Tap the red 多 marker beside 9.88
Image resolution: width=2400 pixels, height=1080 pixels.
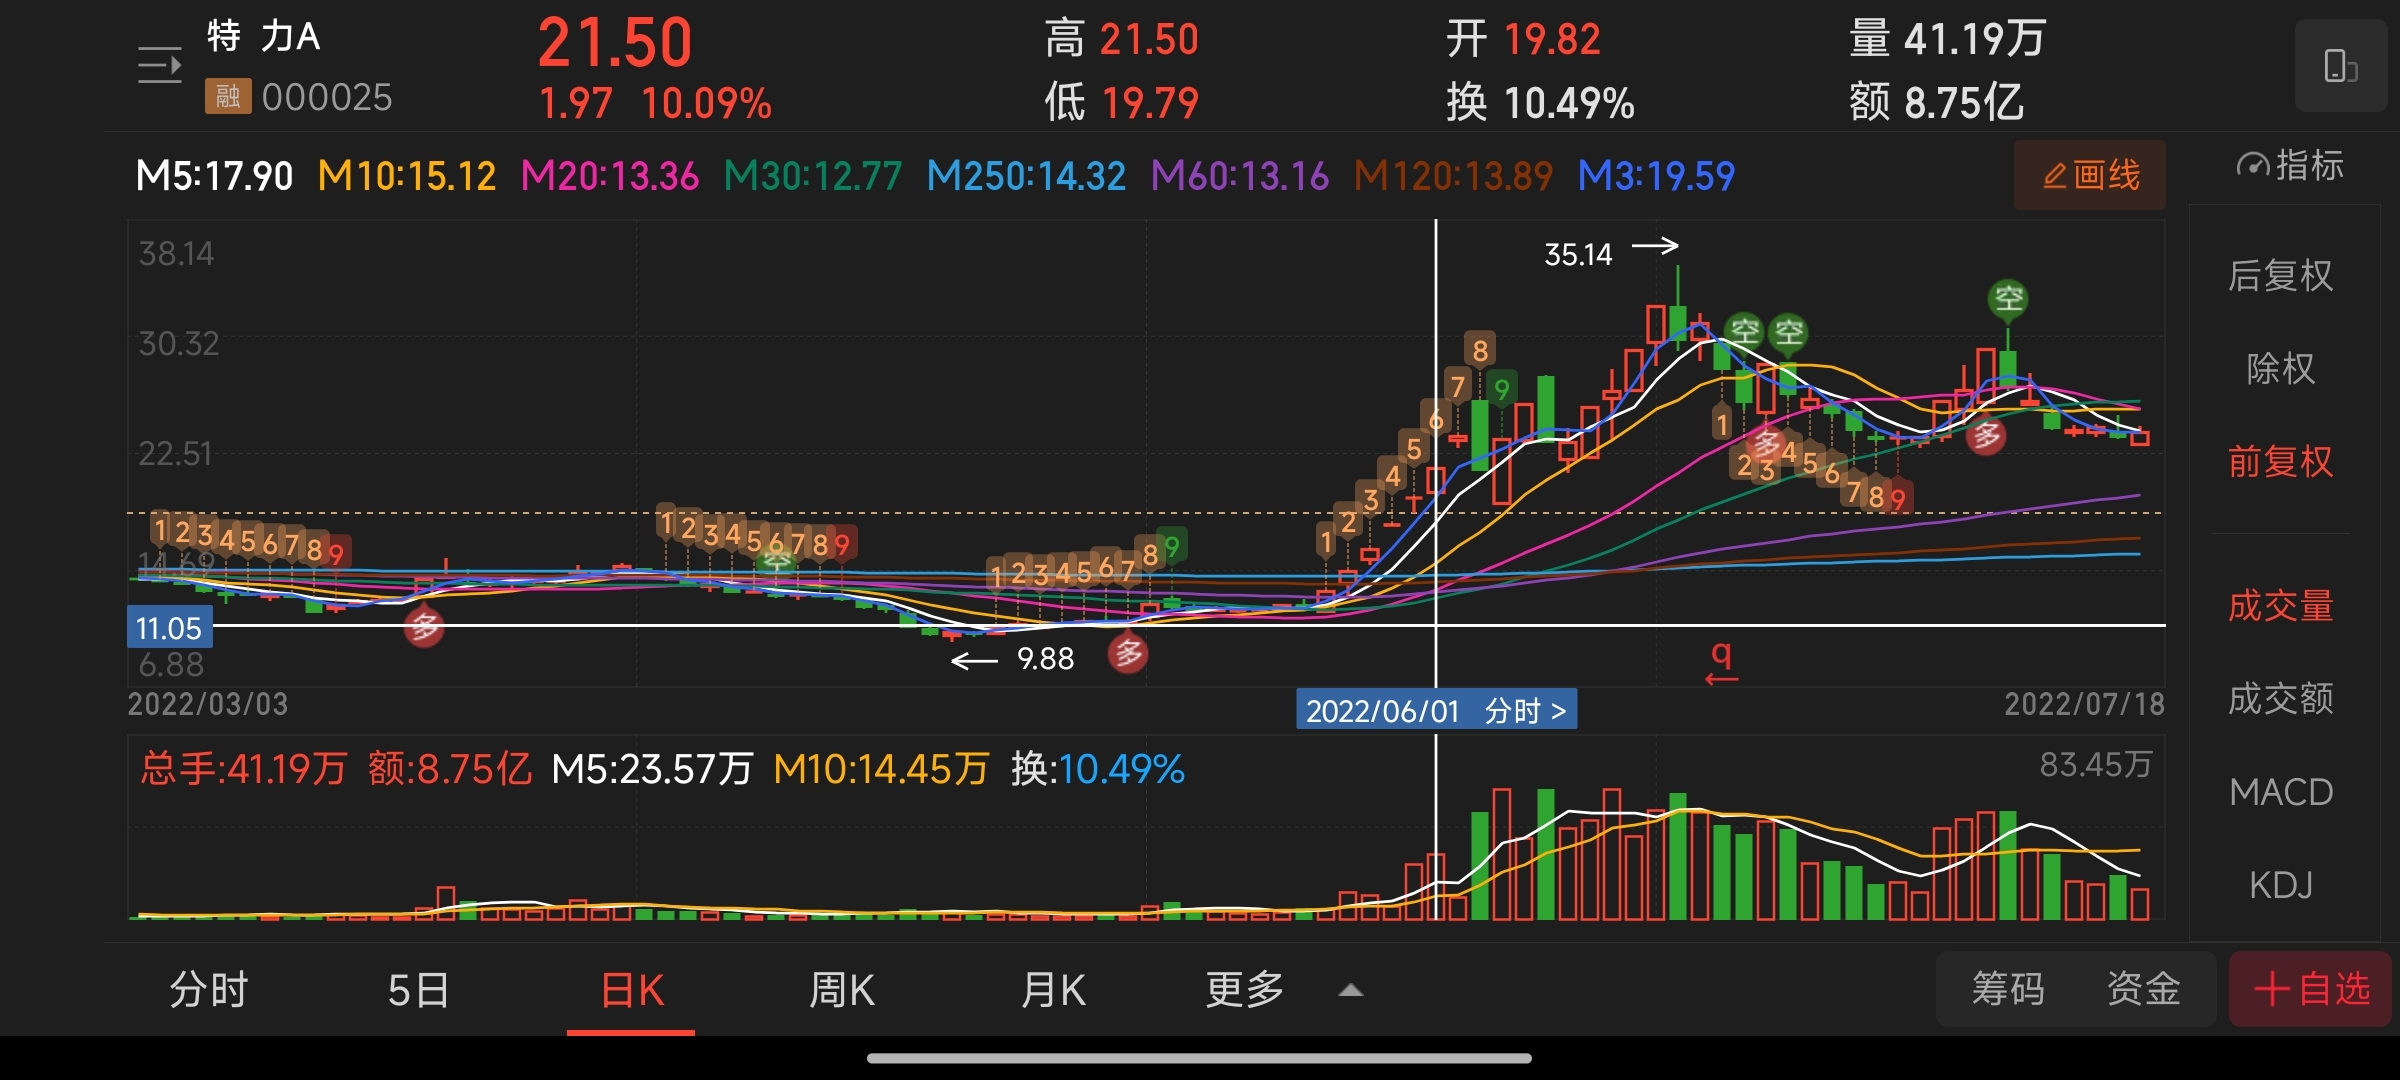(x=1128, y=654)
